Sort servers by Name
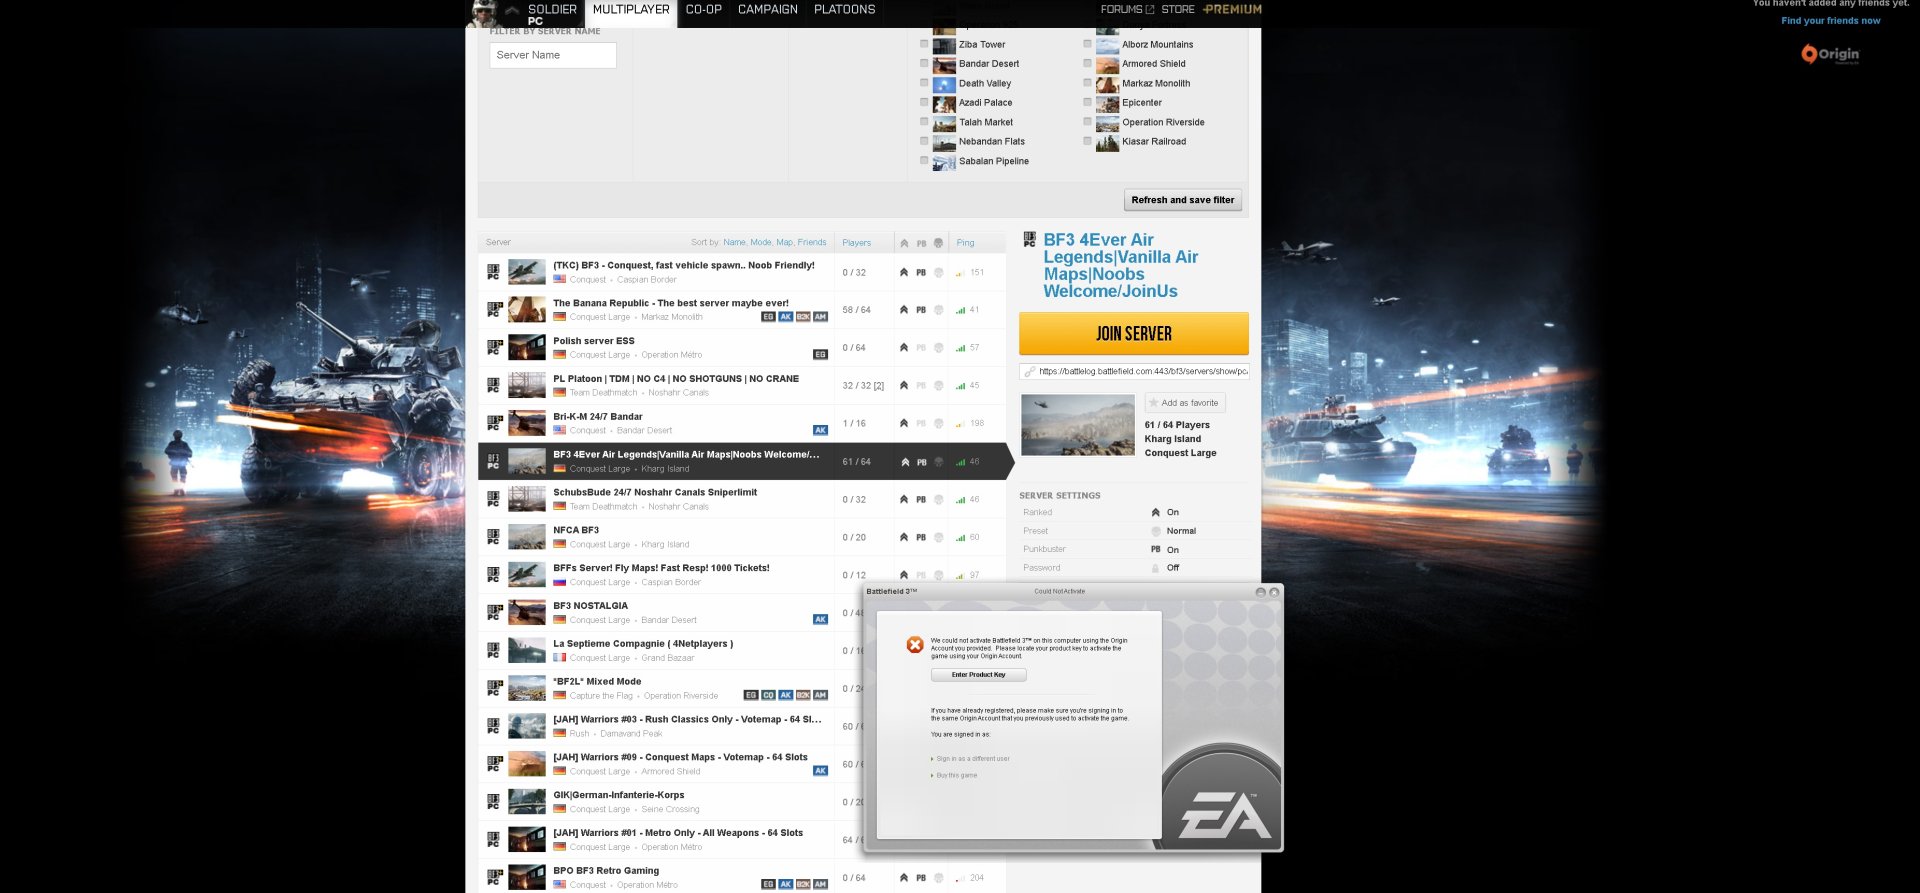 point(735,243)
